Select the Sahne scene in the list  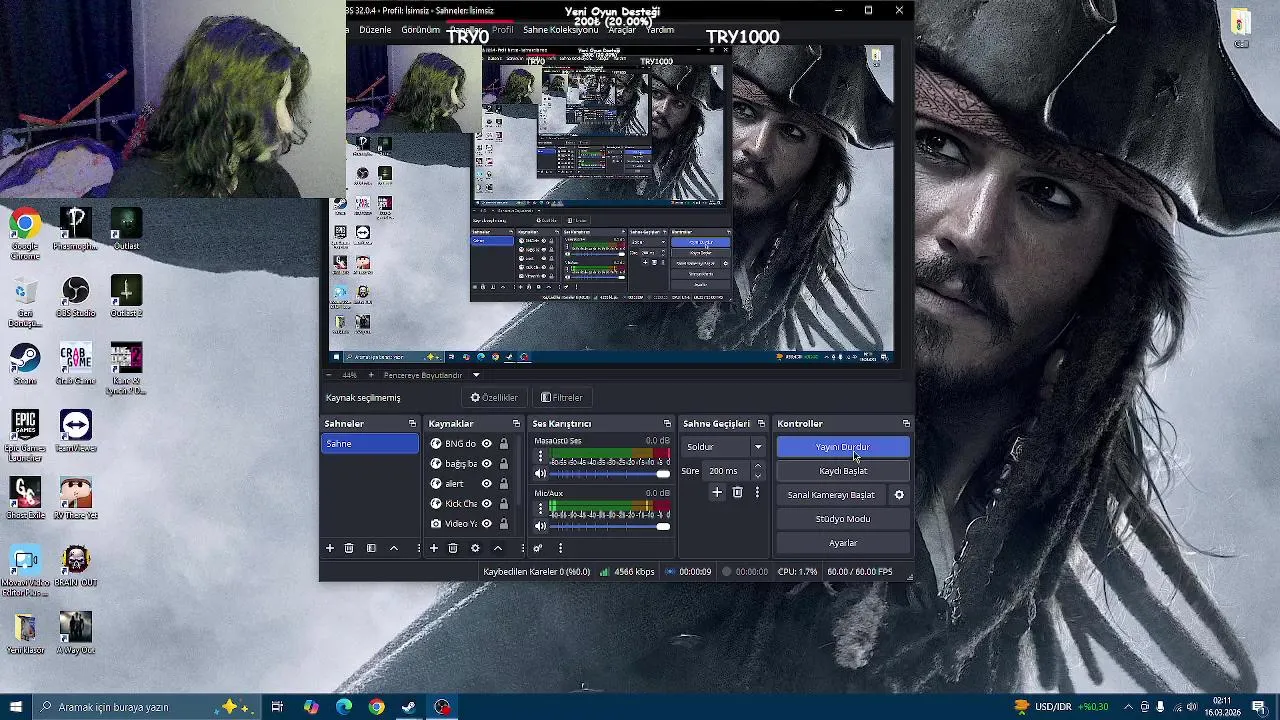[370, 444]
